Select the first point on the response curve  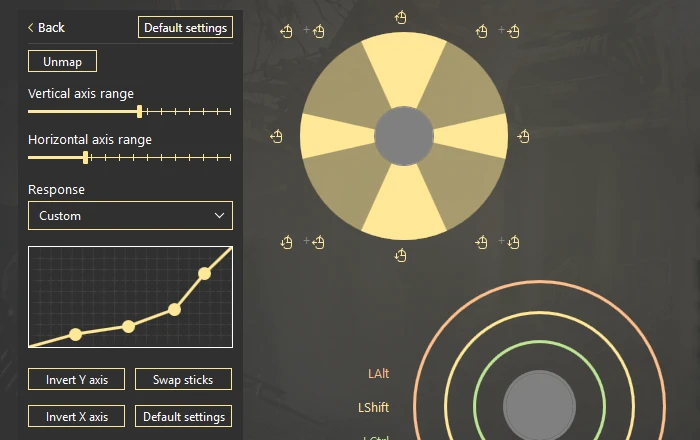click(x=75, y=335)
